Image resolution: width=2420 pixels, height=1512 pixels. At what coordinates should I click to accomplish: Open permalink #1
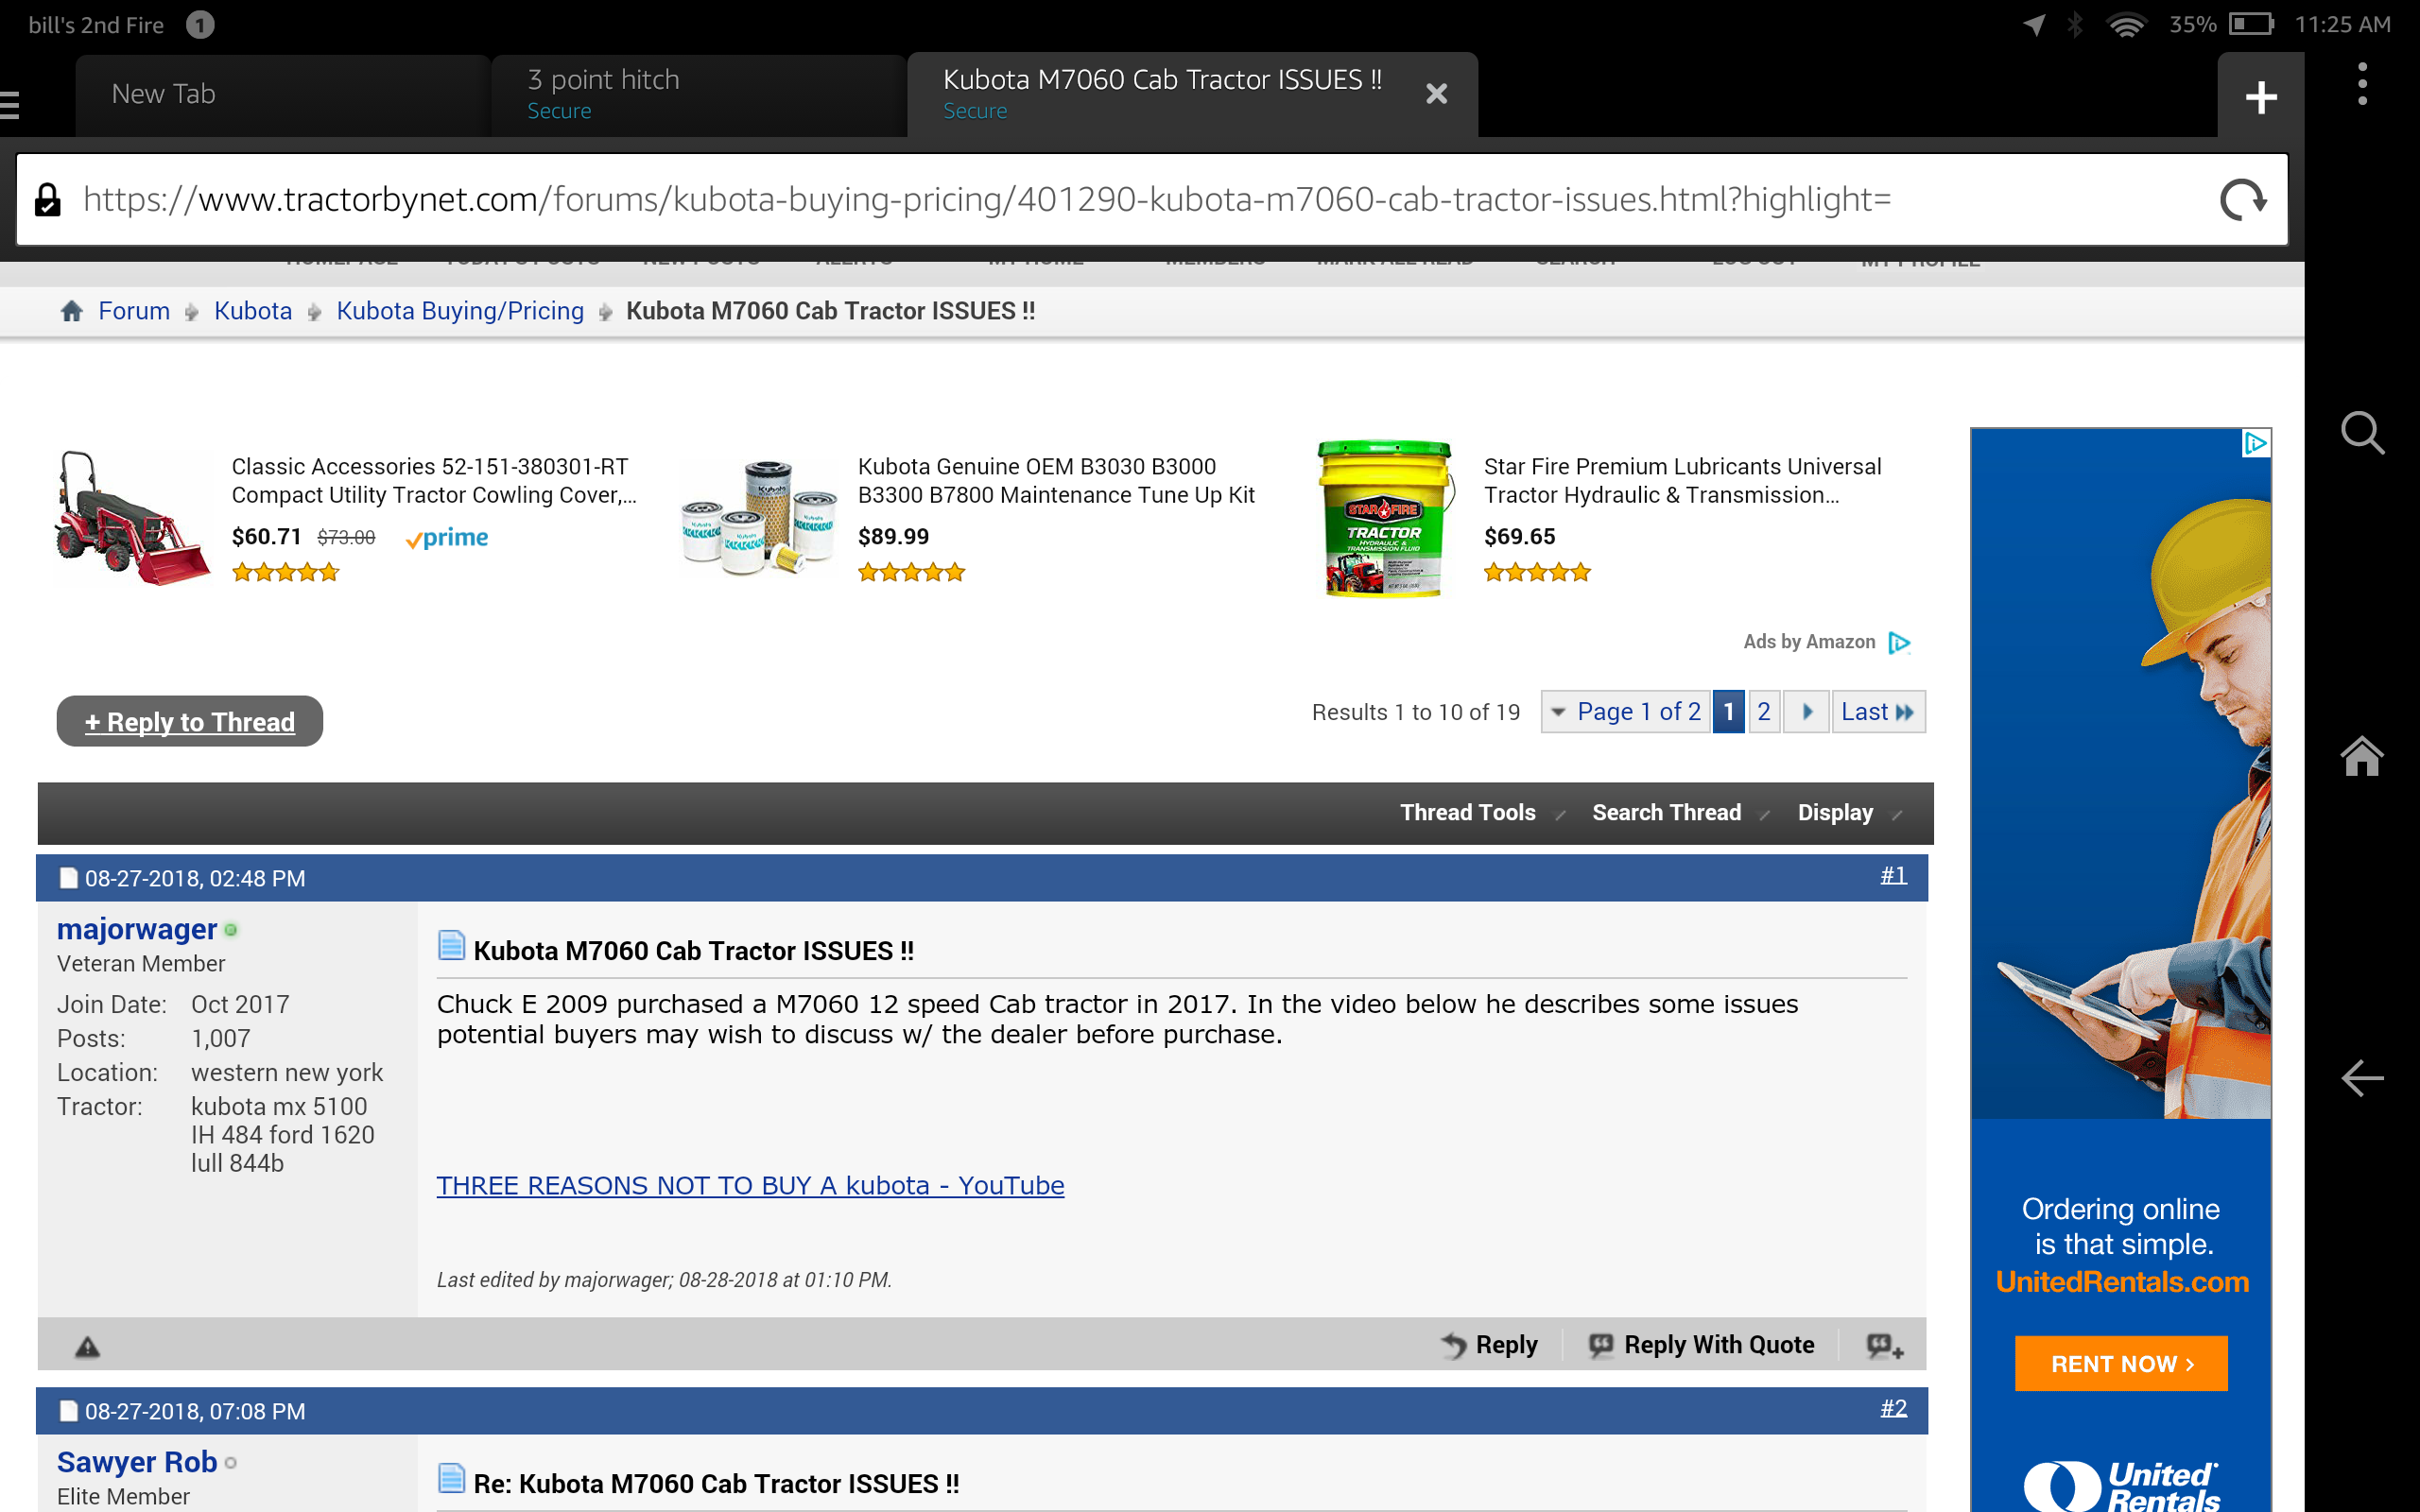1893,875
